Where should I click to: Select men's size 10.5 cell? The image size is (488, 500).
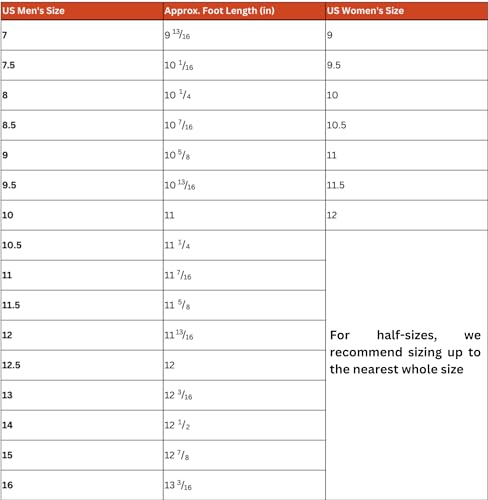[82, 245]
